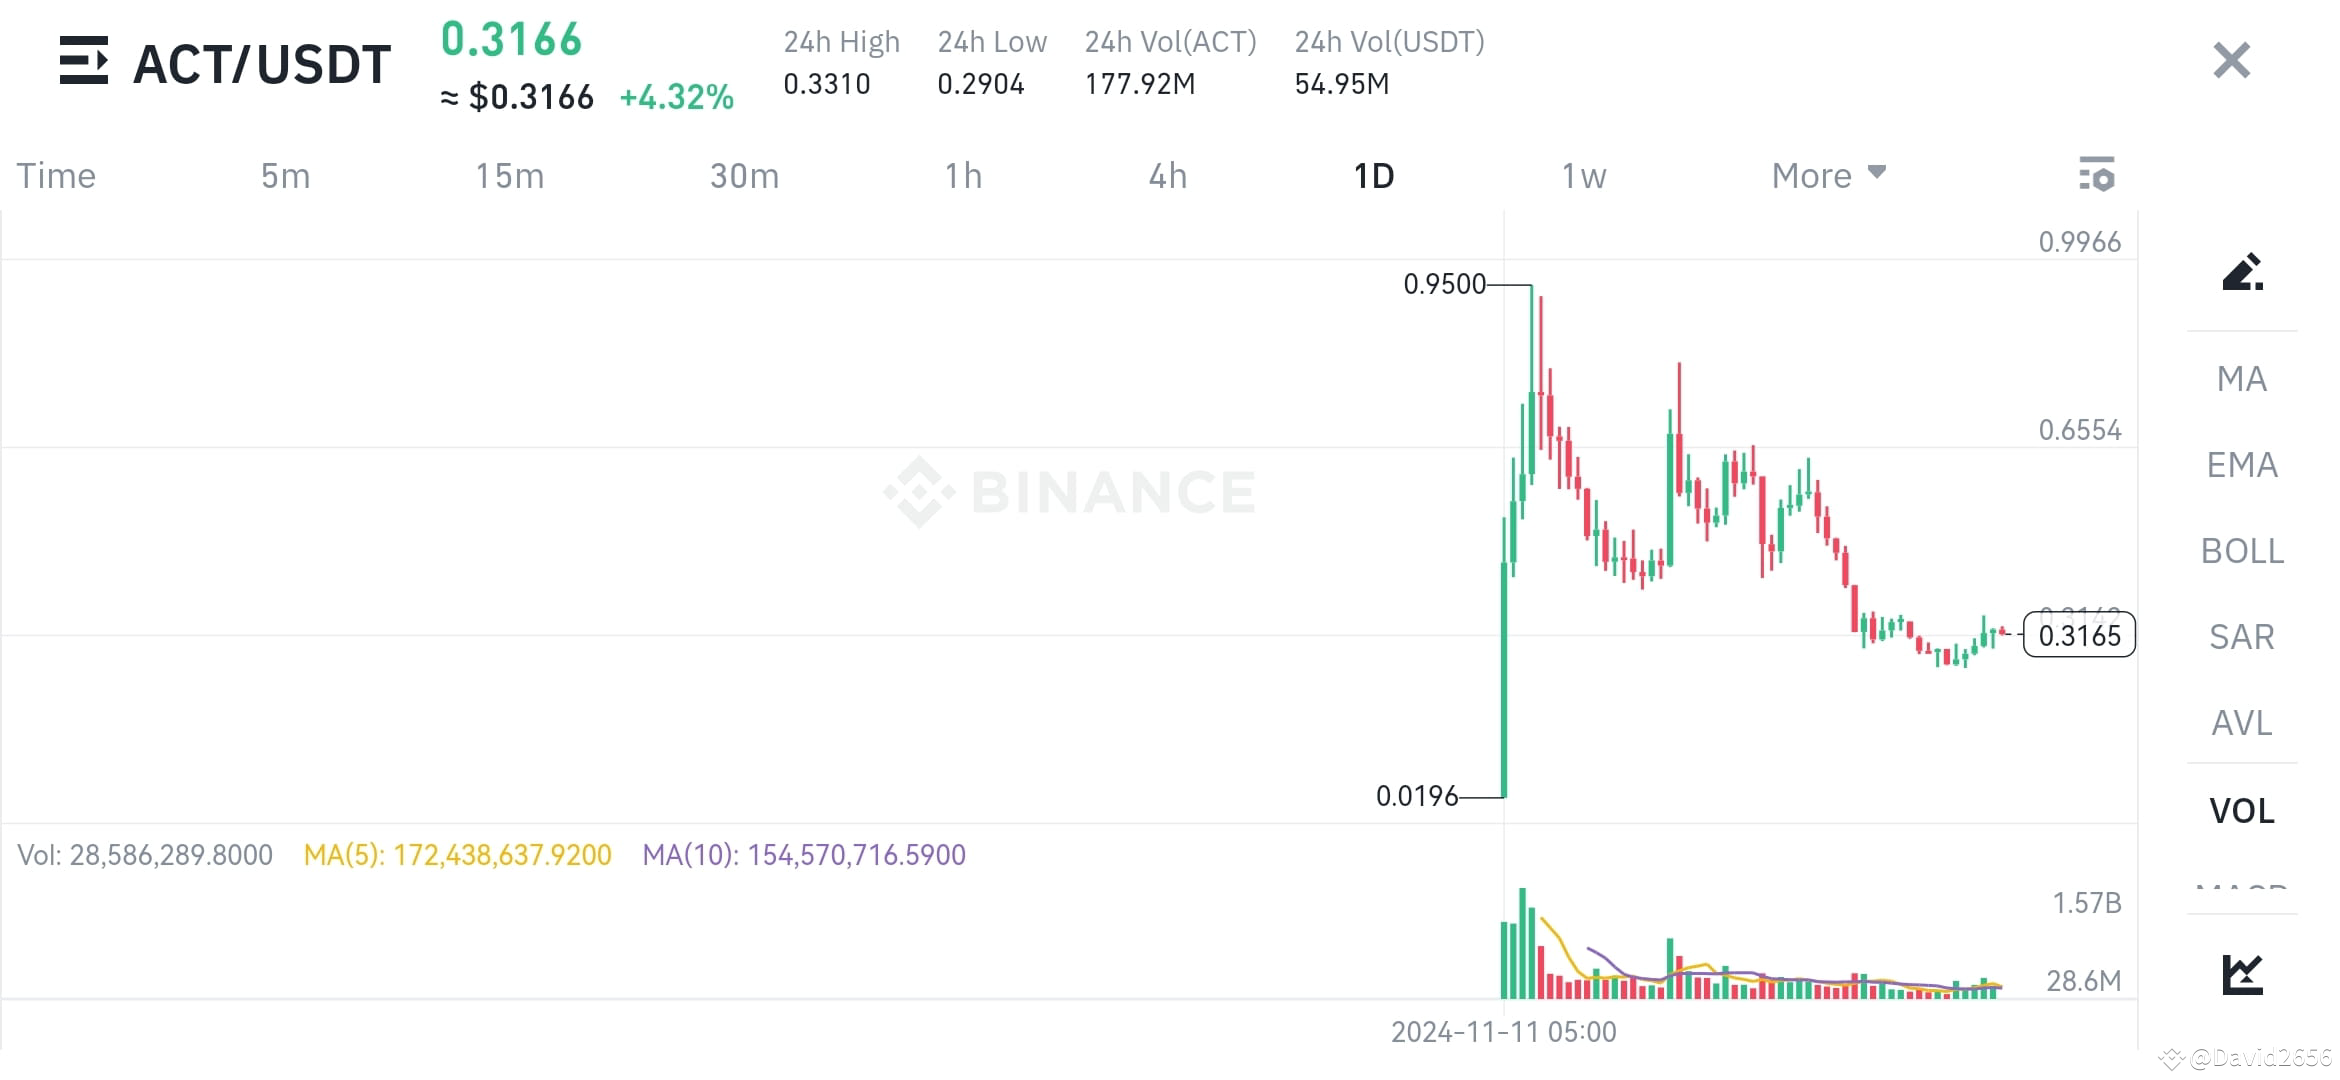Click the MA(10) volume legend

tap(806, 855)
